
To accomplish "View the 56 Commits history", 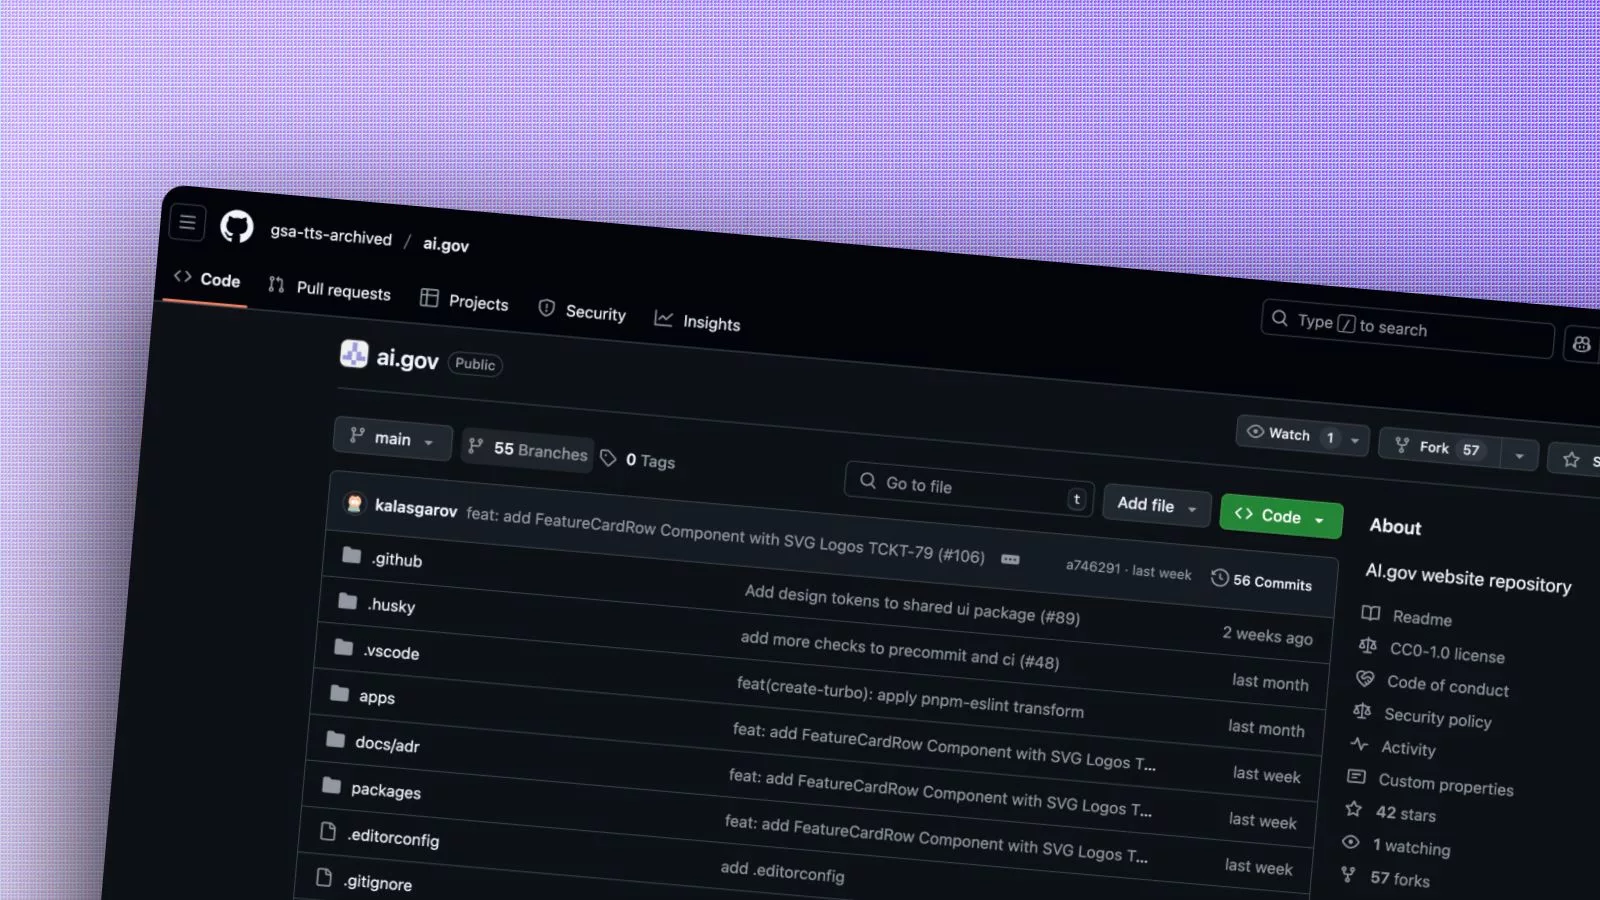I will click(1261, 580).
